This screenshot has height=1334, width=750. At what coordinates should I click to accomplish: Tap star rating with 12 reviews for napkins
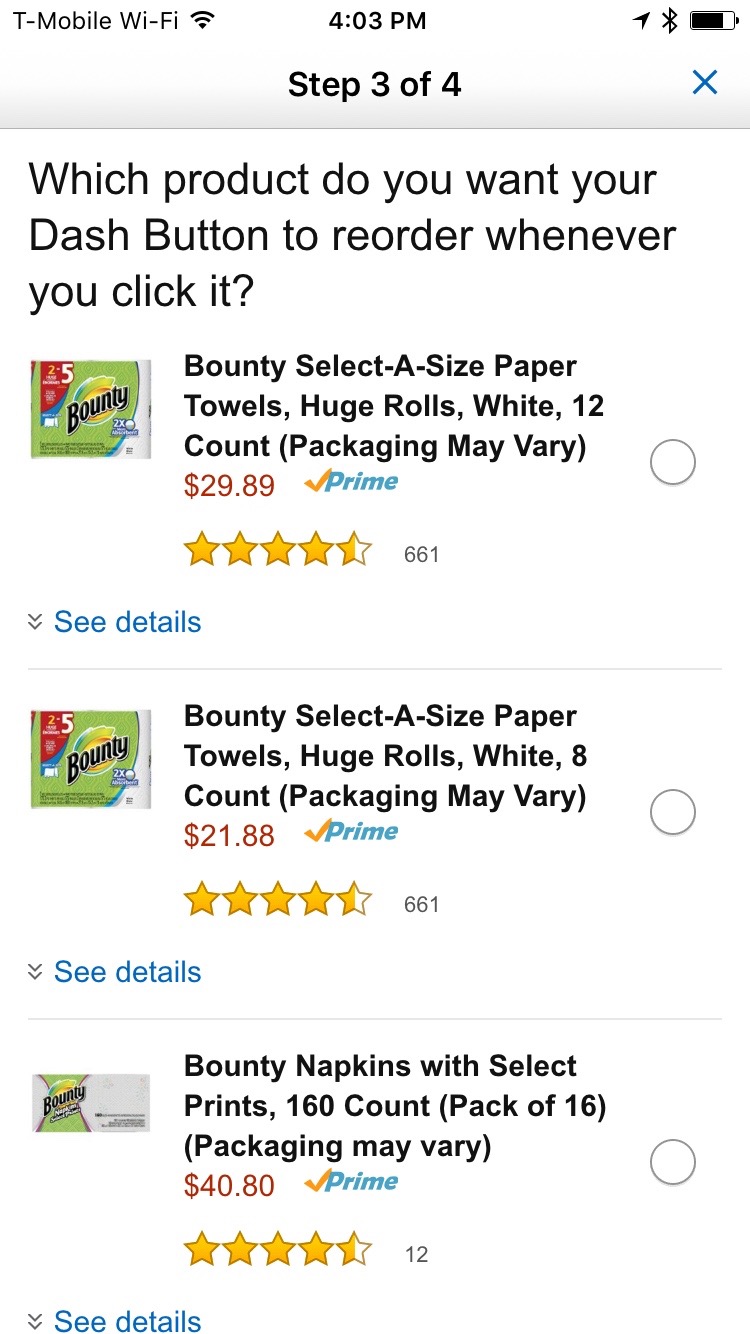[x=277, y=1251]
